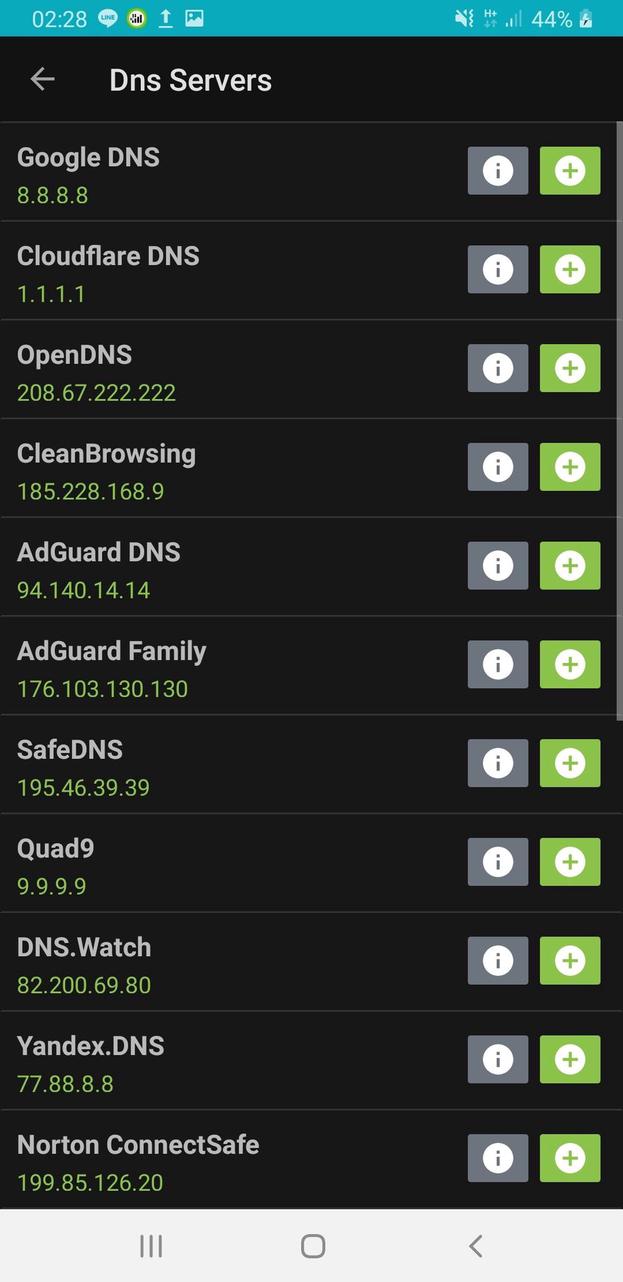View info about AdGuard DNS
Viewport: 623px width, 1282px height.
(497, 565)
